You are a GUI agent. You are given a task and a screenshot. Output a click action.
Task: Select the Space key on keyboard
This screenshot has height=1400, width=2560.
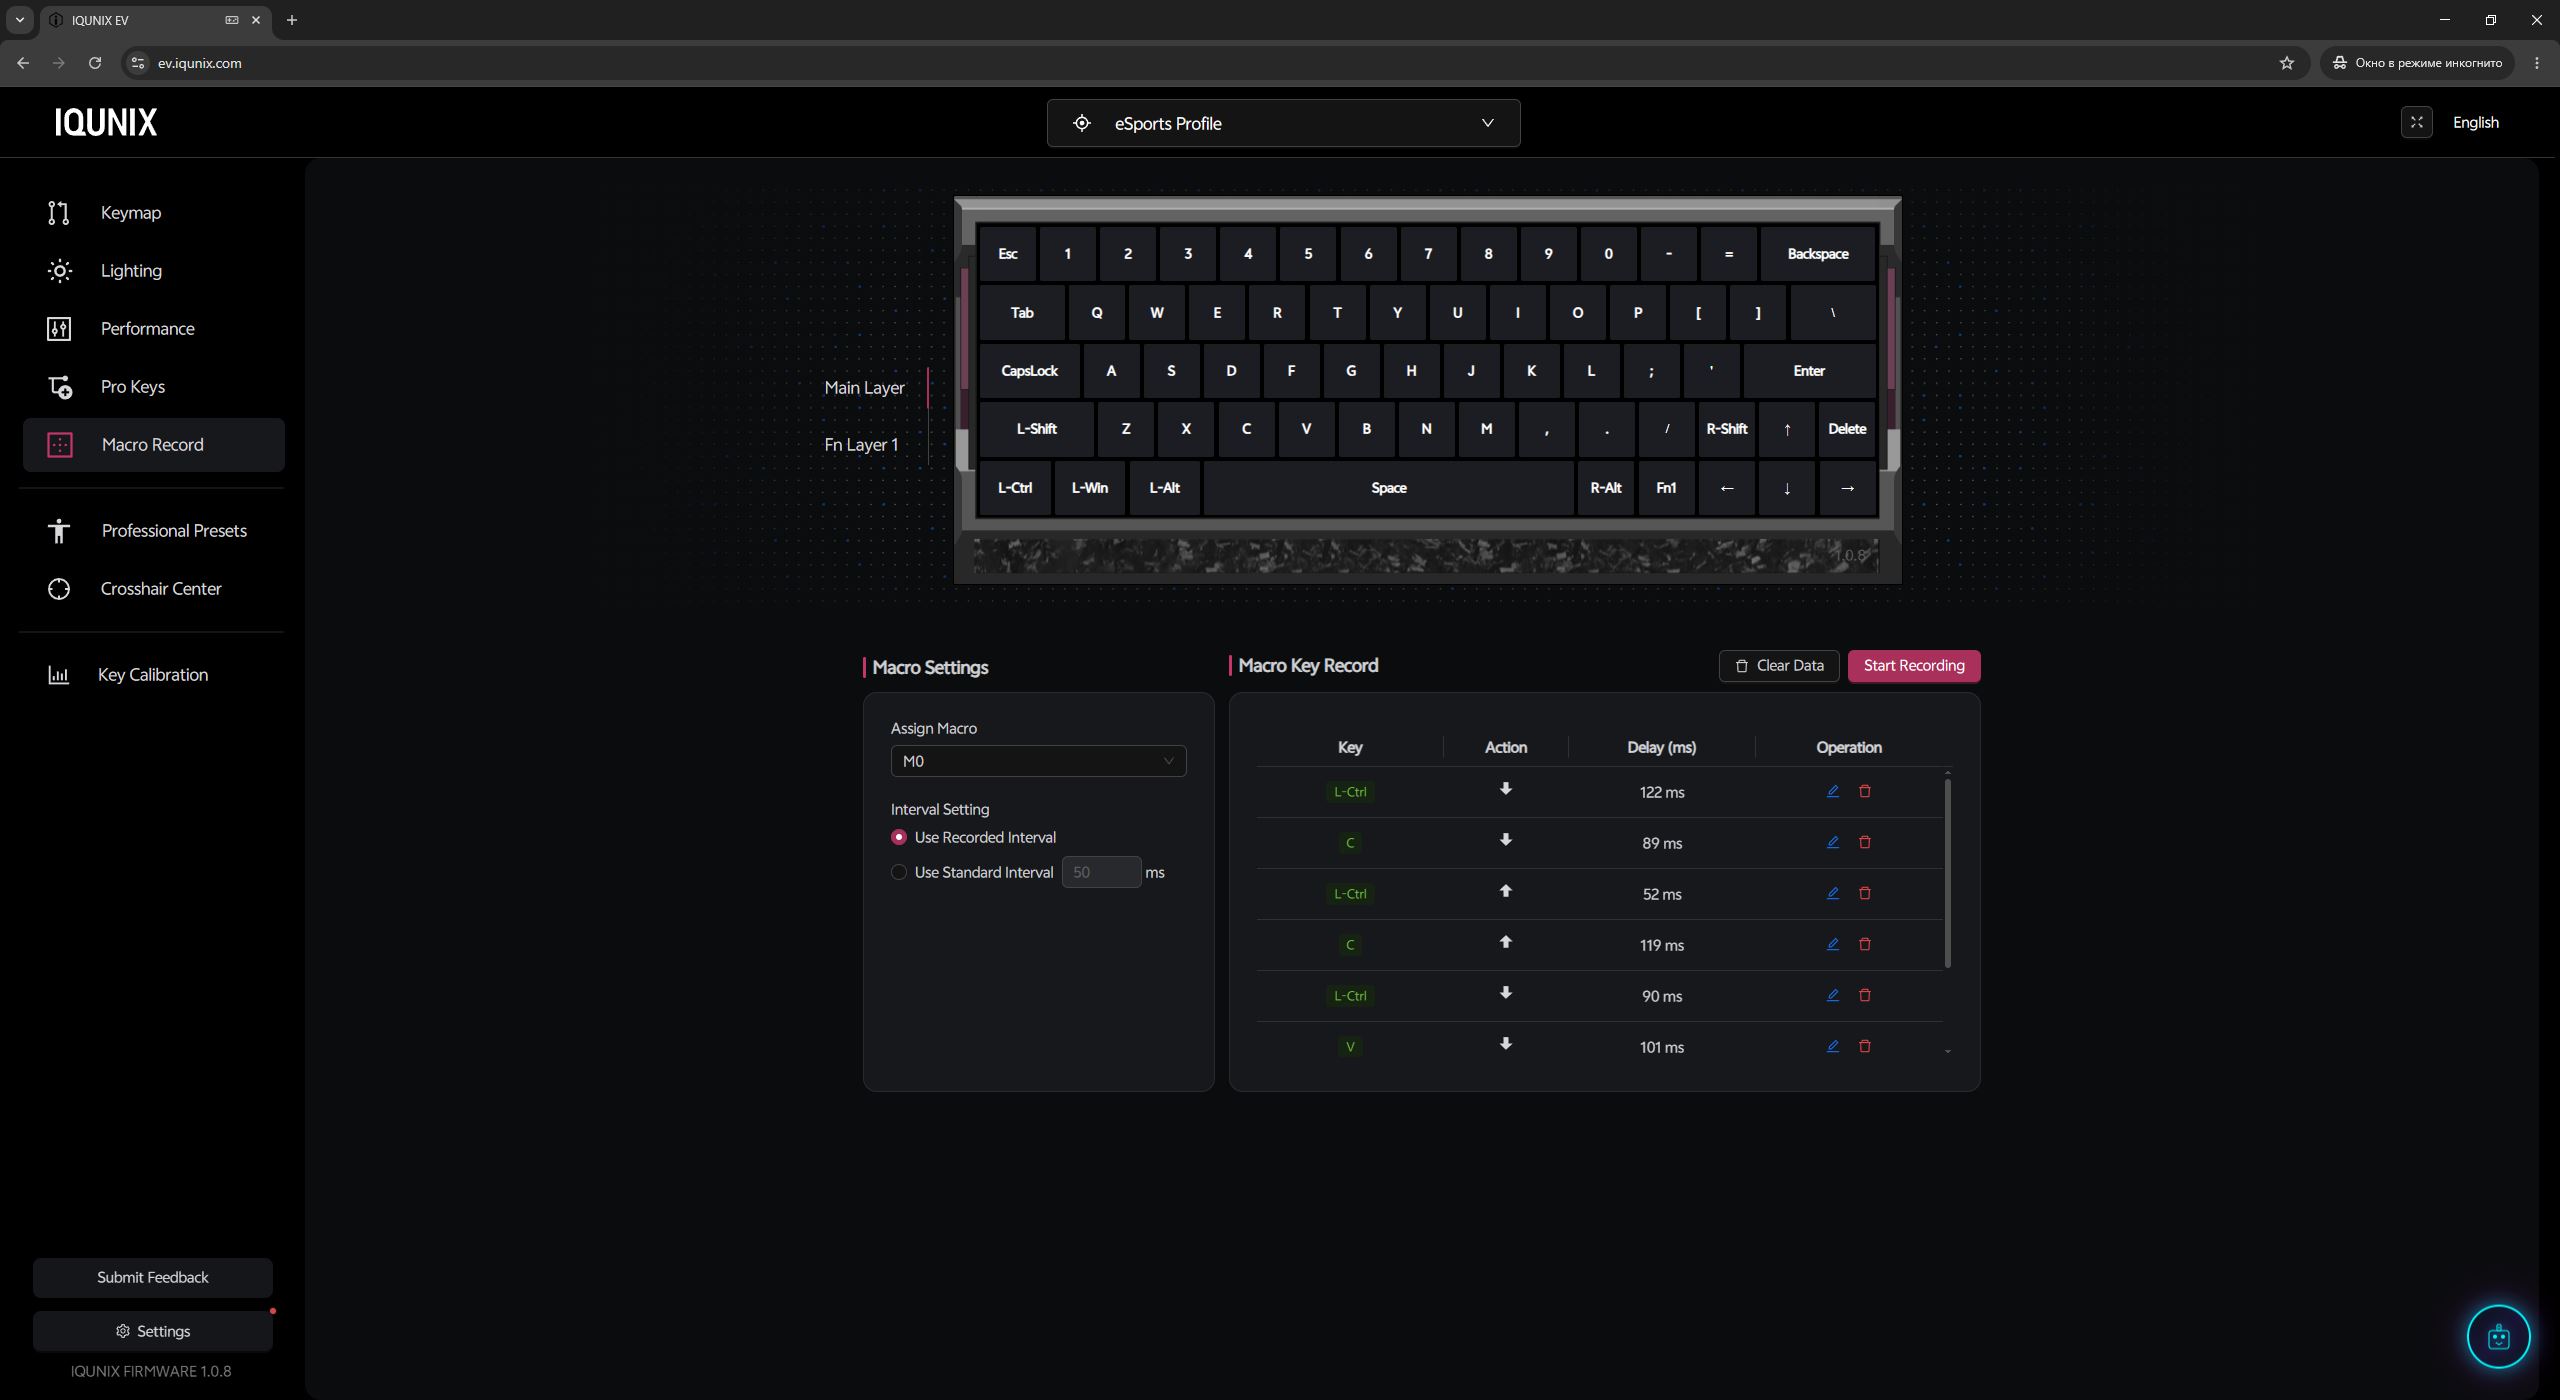click(1388, 488)
